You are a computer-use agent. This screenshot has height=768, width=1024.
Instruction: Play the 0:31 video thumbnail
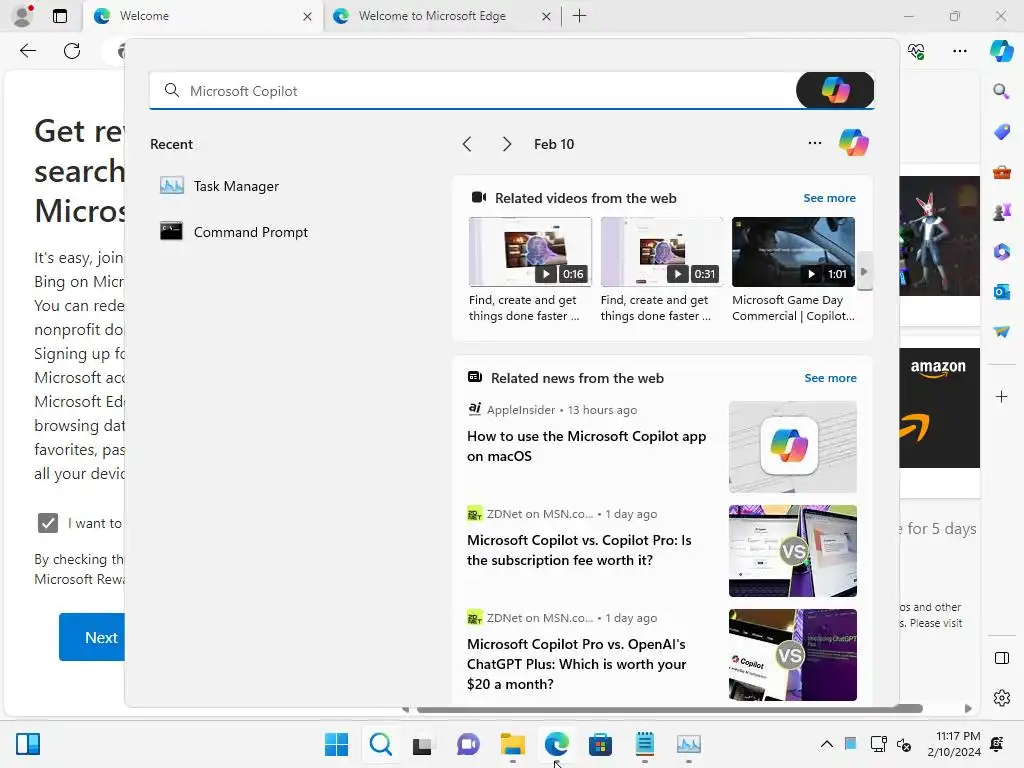662,252
